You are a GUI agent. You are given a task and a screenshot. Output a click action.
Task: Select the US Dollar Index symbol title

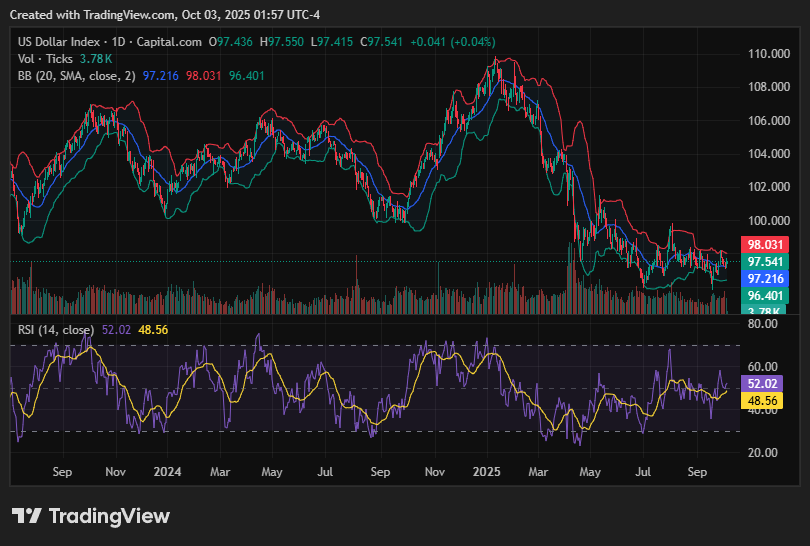point(60,41)
